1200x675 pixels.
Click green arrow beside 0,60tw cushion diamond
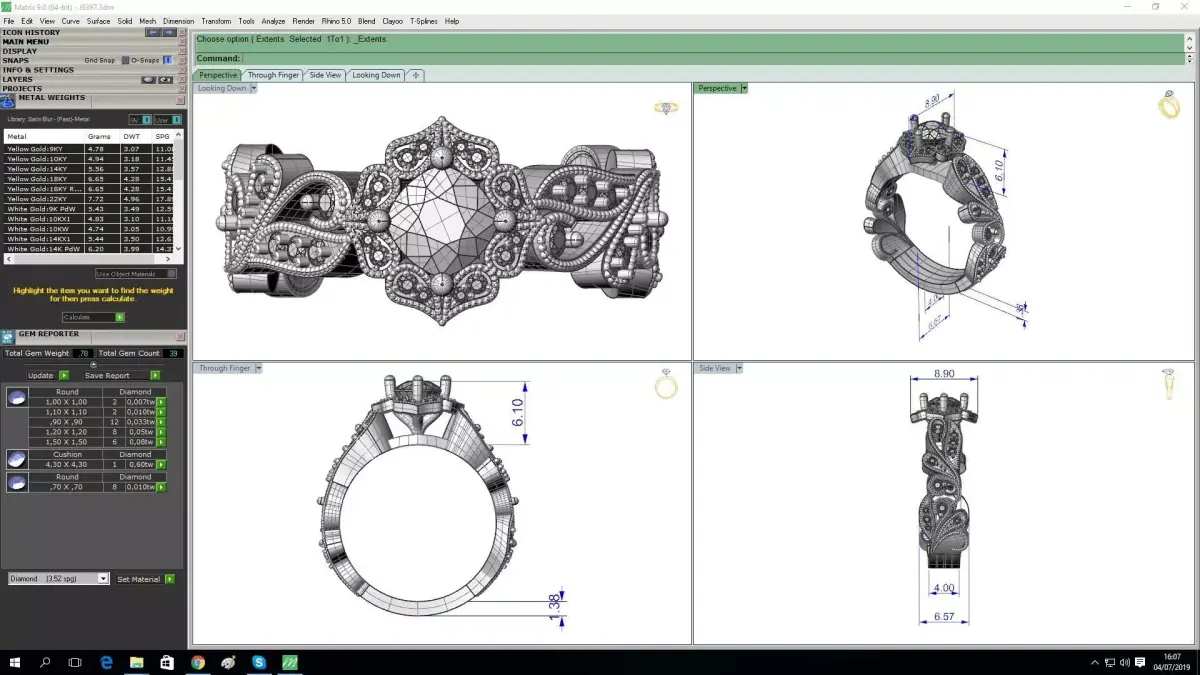tap(161, 465)
